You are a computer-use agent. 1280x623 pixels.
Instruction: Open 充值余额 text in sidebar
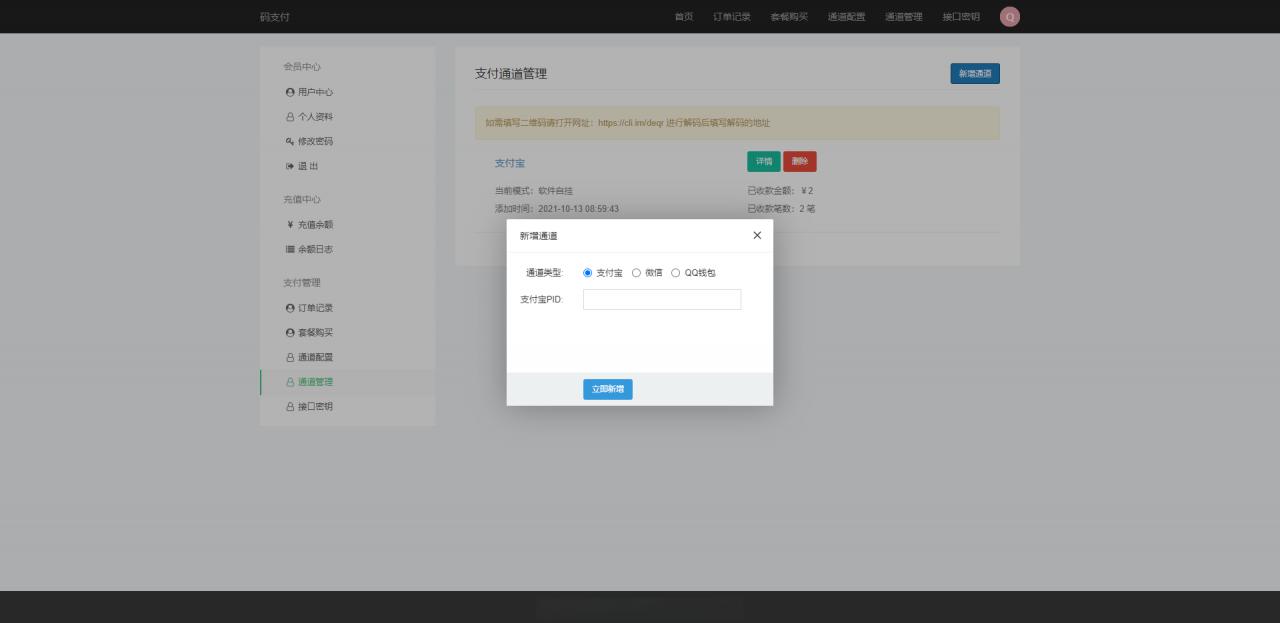pyautogui.click(x=315, y=225)
